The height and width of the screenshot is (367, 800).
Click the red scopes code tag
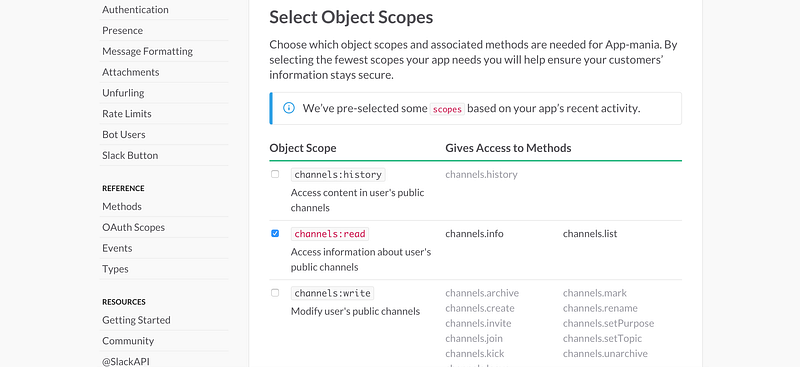click(x=447, y=109)
